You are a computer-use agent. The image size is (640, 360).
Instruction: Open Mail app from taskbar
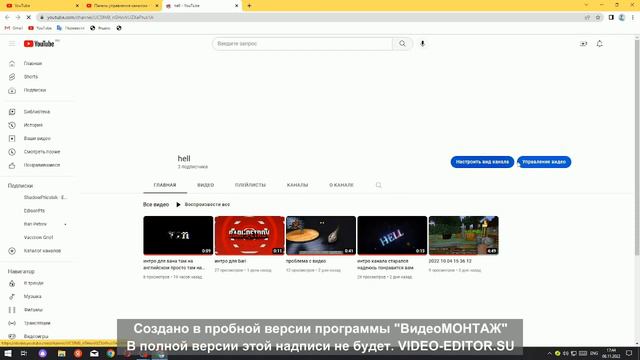click(x=94, y=353)
